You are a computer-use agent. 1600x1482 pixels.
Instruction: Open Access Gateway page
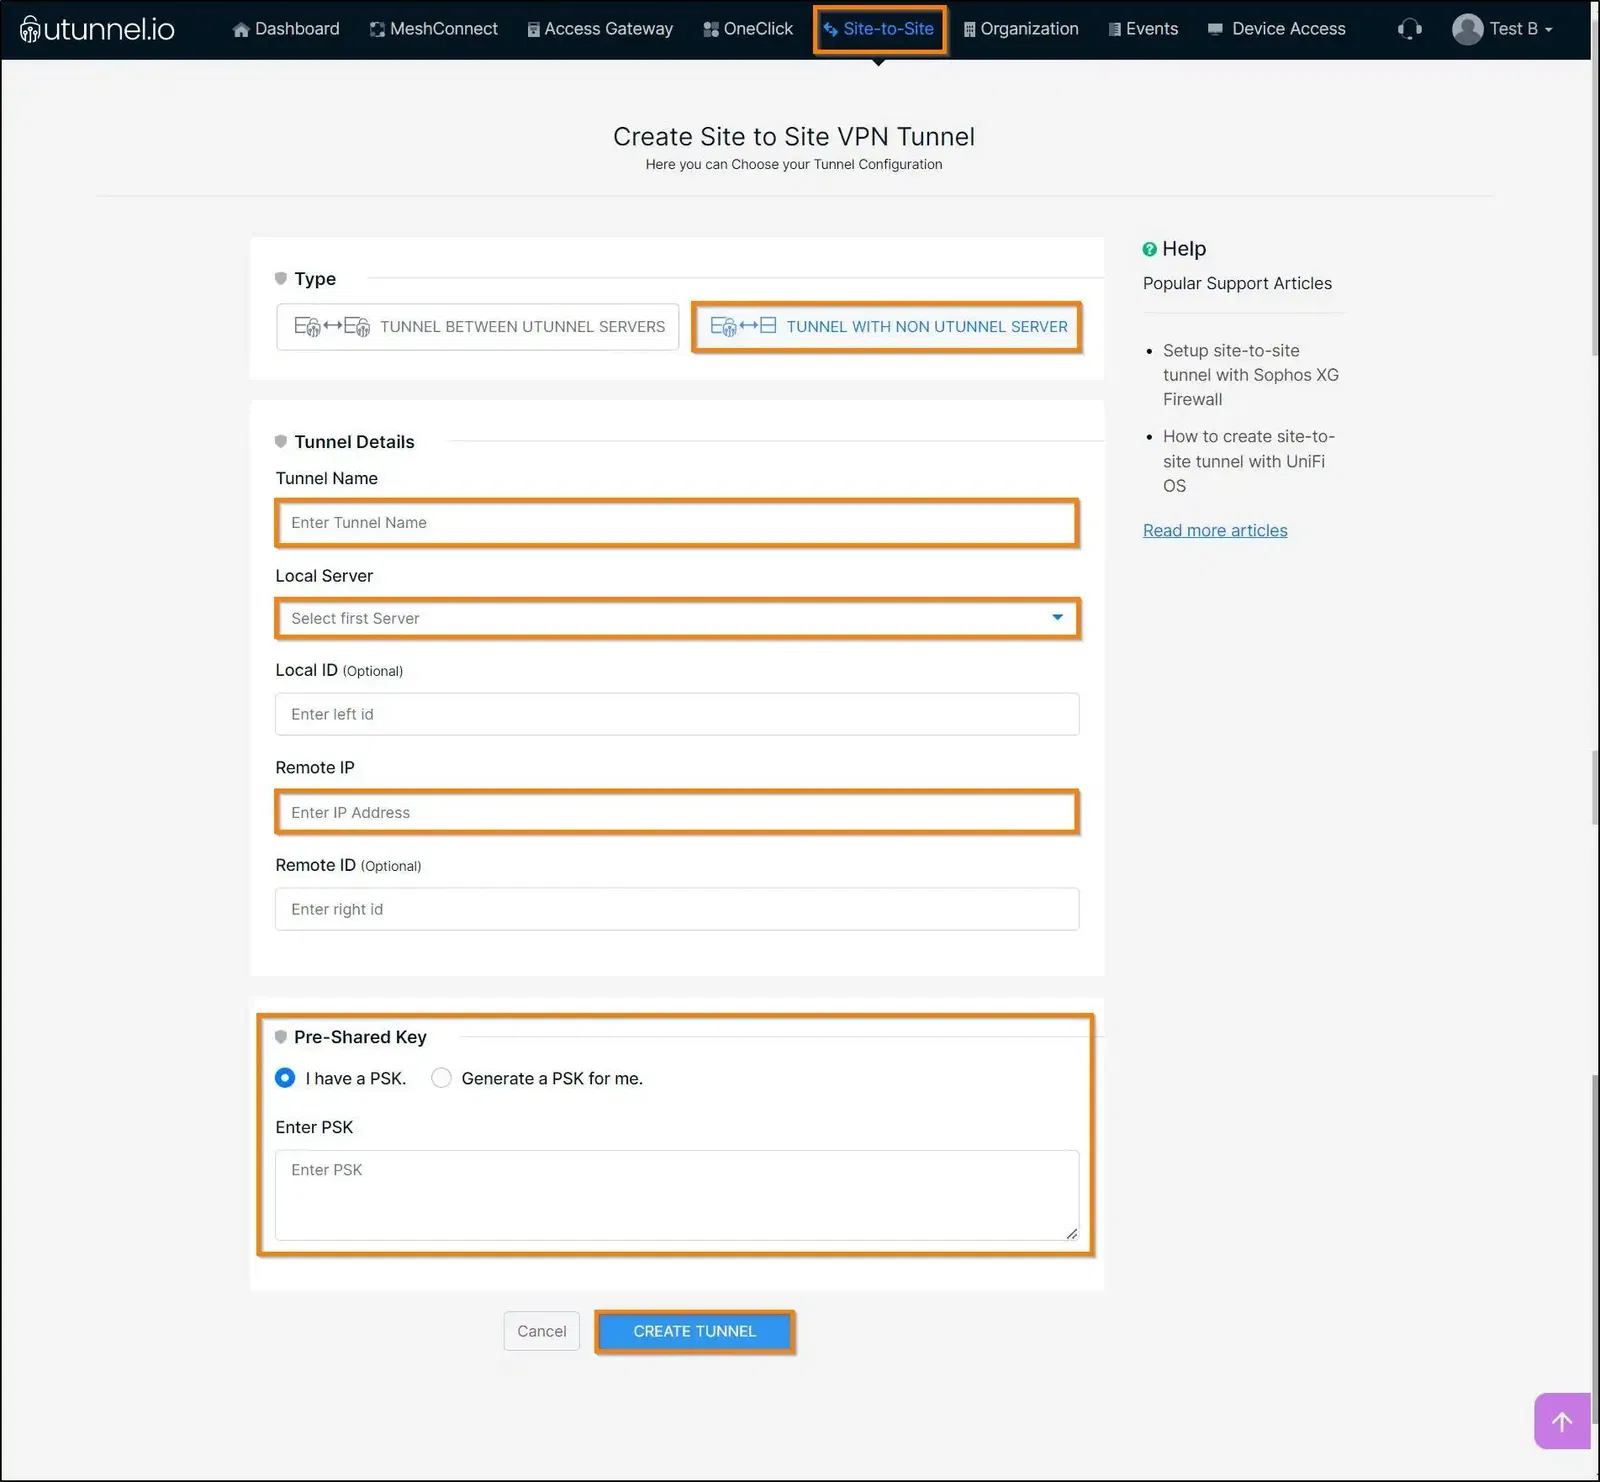[x=600, y=29]
